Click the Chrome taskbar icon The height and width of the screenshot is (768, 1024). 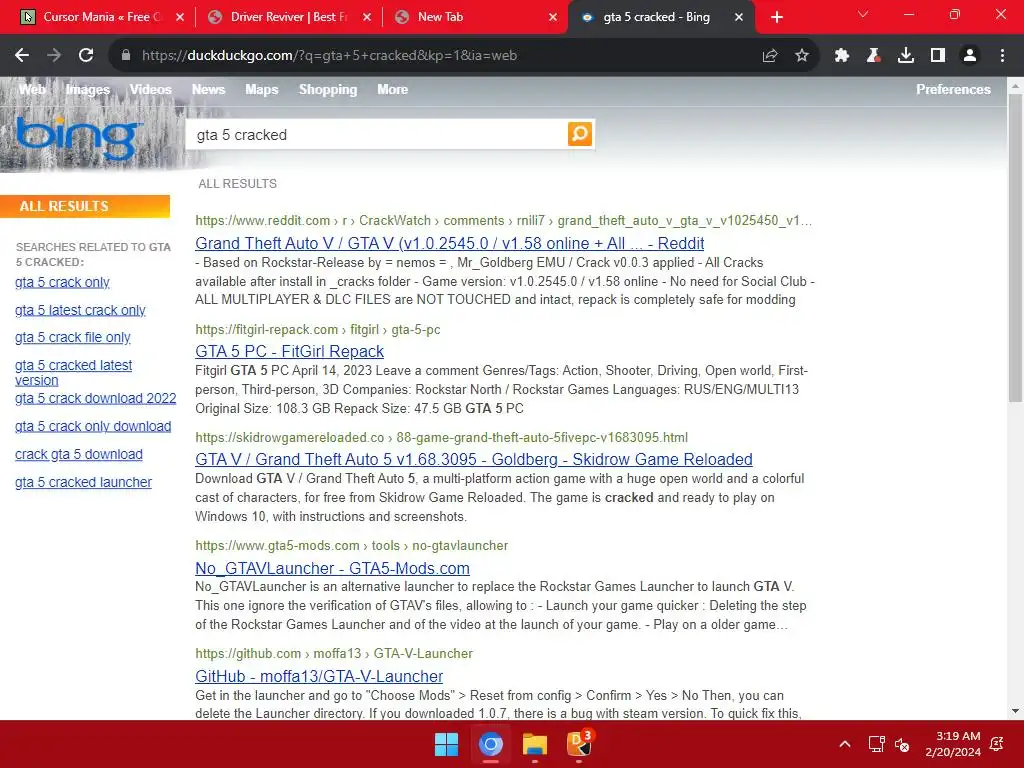pos(490,744)
